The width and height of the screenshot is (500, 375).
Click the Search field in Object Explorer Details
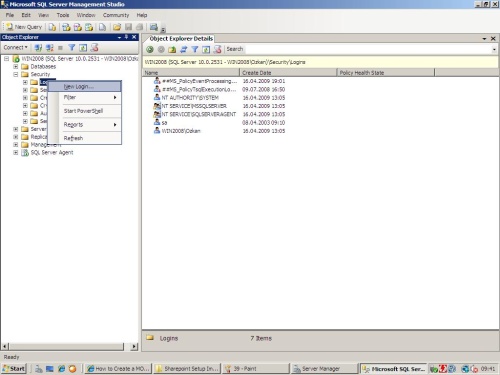(368, 49)
